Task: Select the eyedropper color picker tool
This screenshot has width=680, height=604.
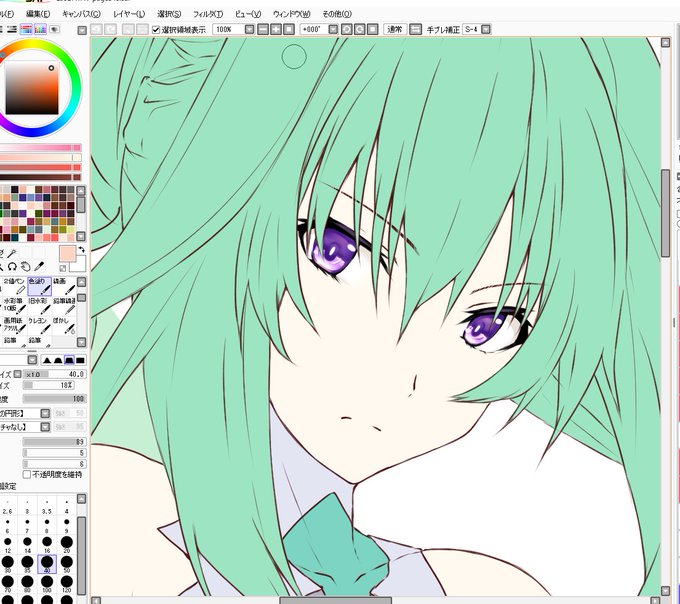Action: pos(39,266)
